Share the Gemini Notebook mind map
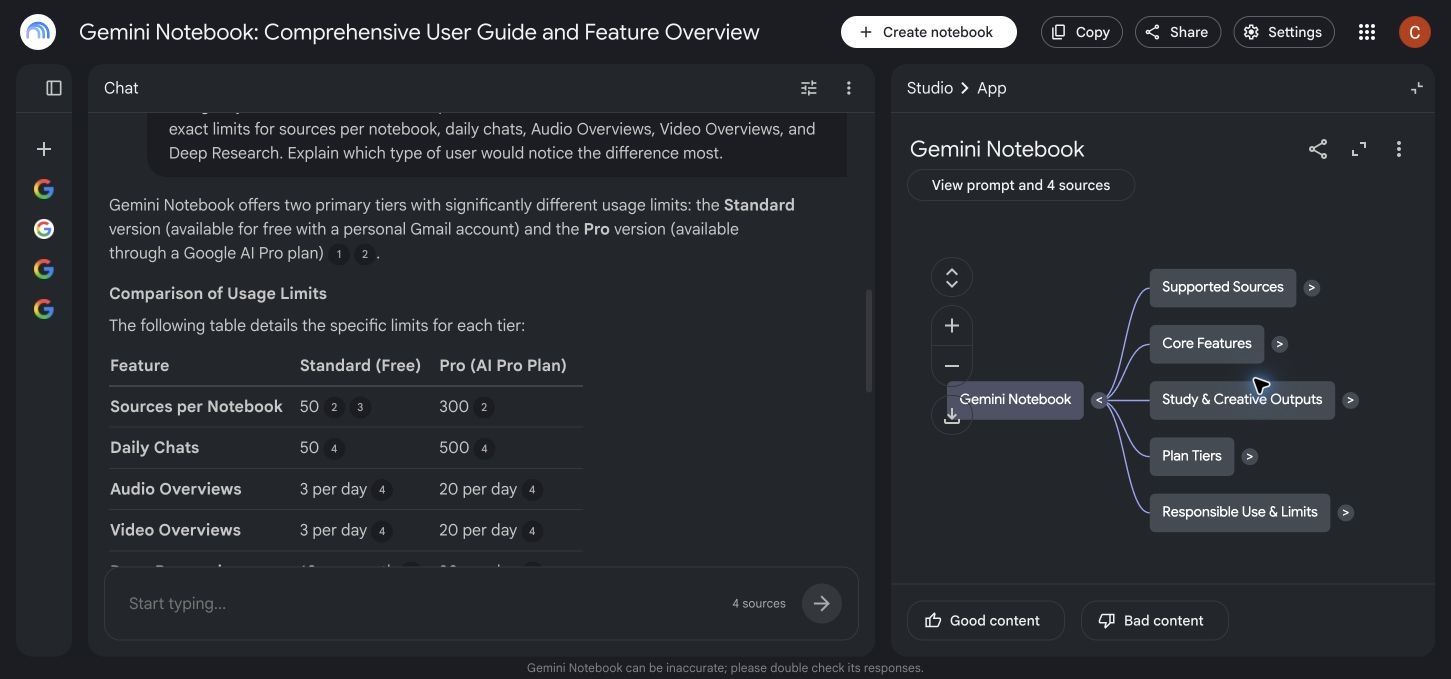The width and height of the screenshot is (1451, 679). click(x=1318, y=149)
